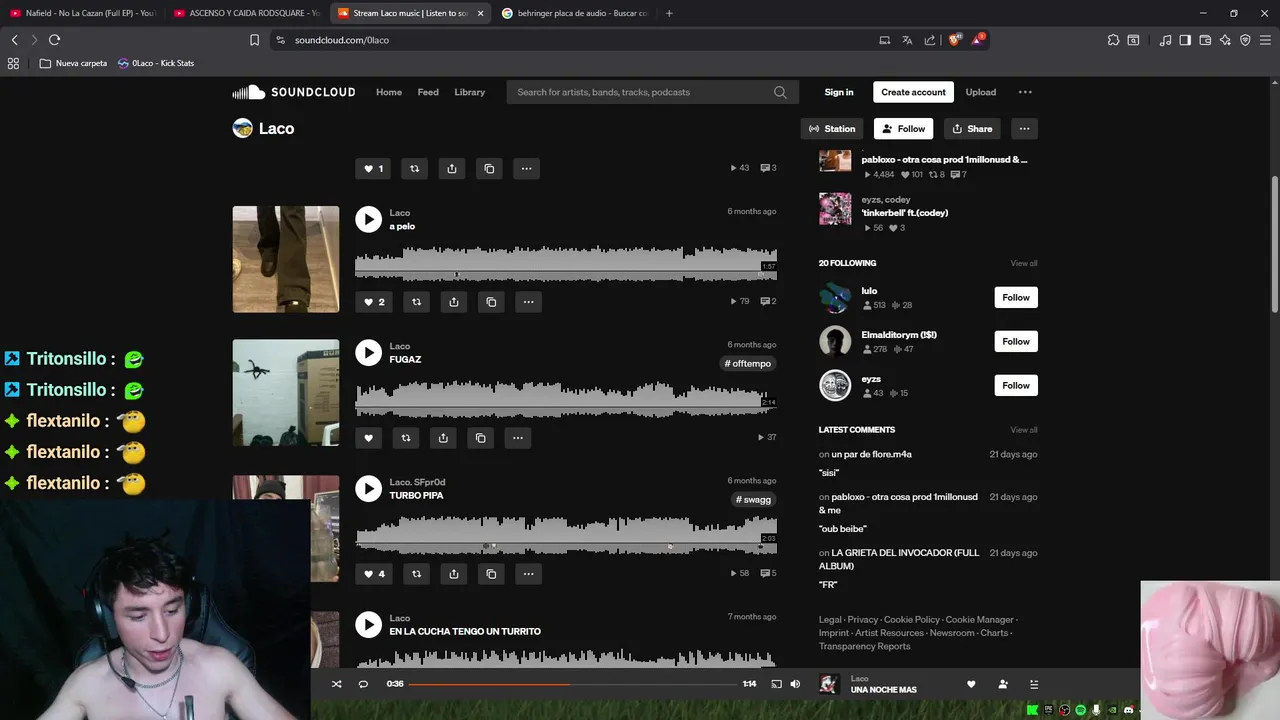Start a Station from Laco
1280x720 pixels.
coord(832,129)
